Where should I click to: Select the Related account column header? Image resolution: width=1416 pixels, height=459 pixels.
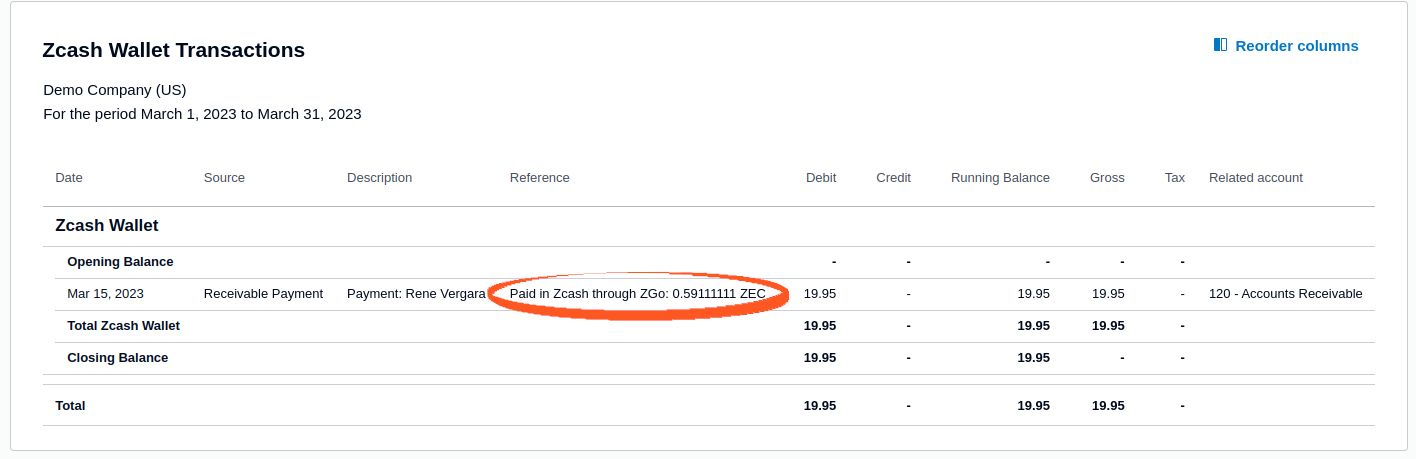(1256, 178)
